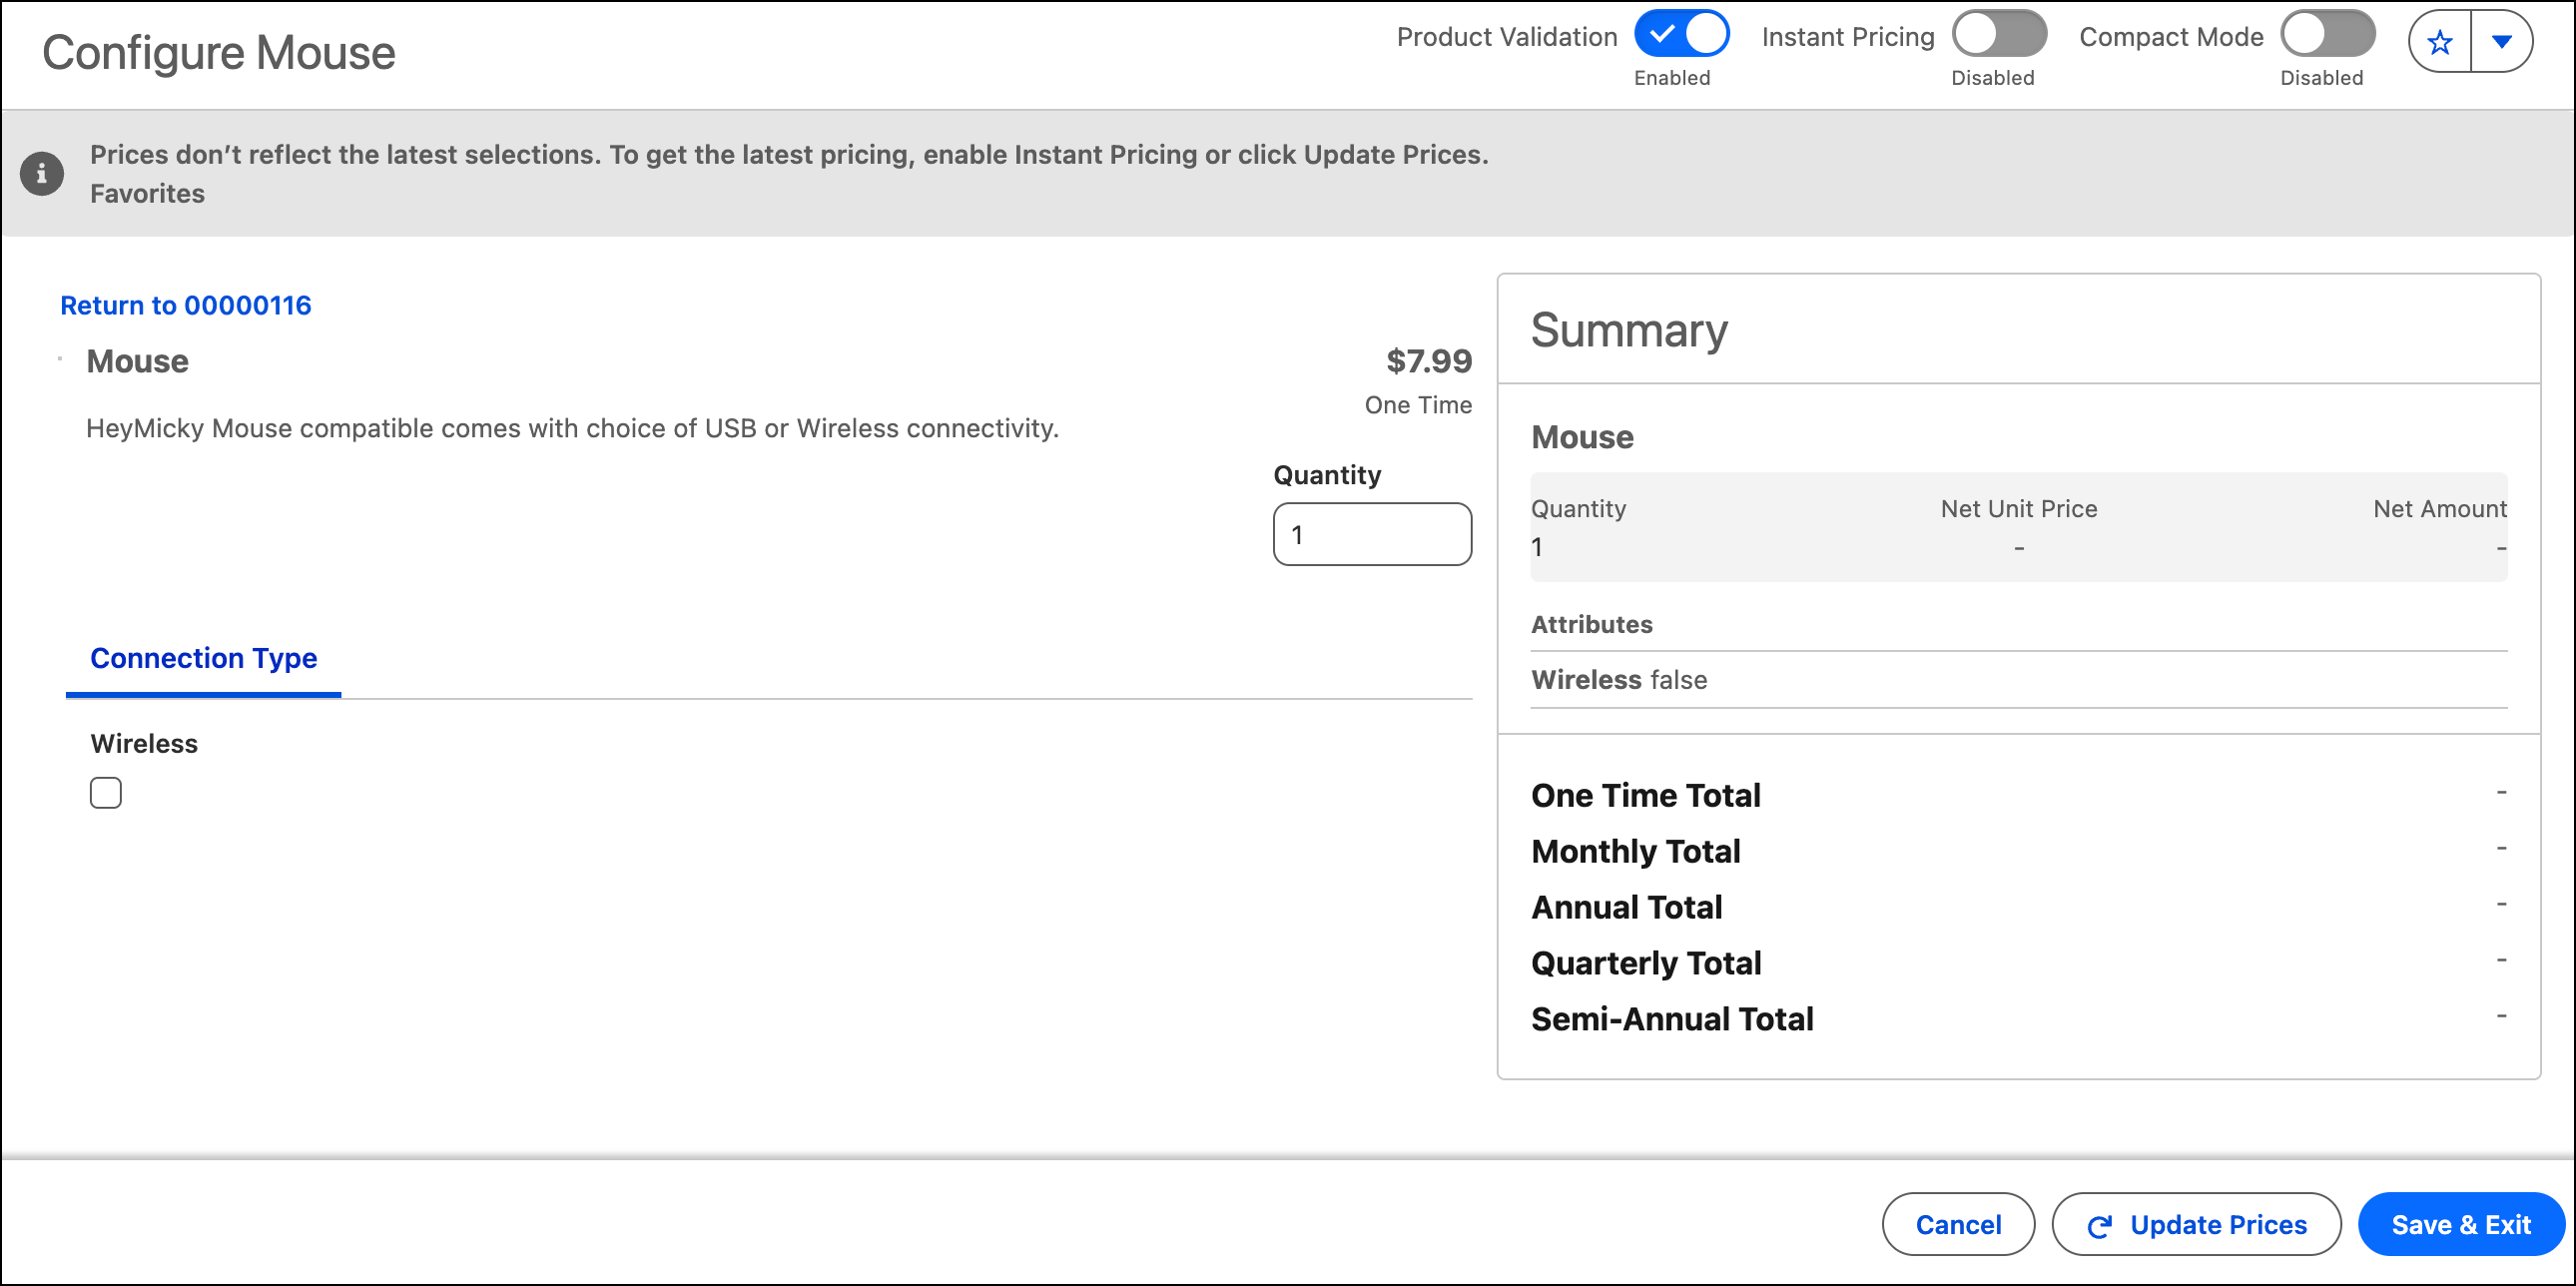
Task: Click the HeyMicky Mouse description text
Action: (x=572, y=428)
